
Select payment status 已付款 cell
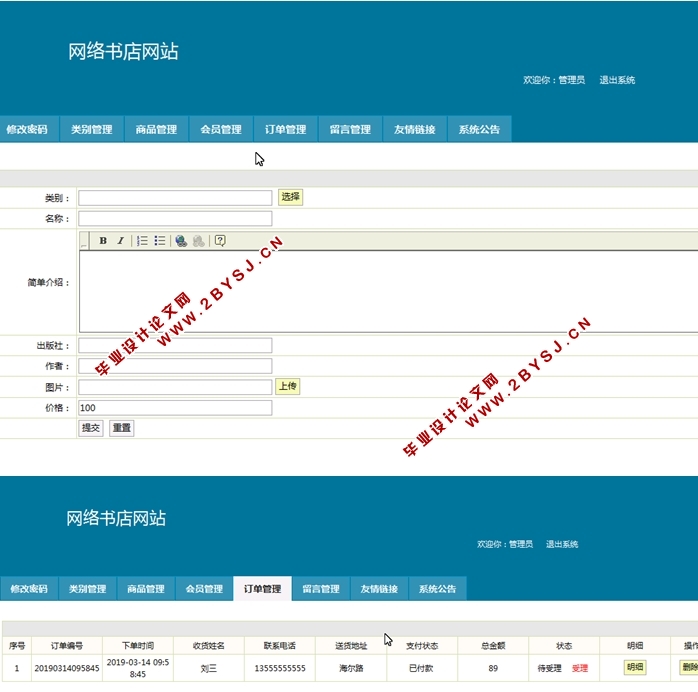tap(422, 668)
